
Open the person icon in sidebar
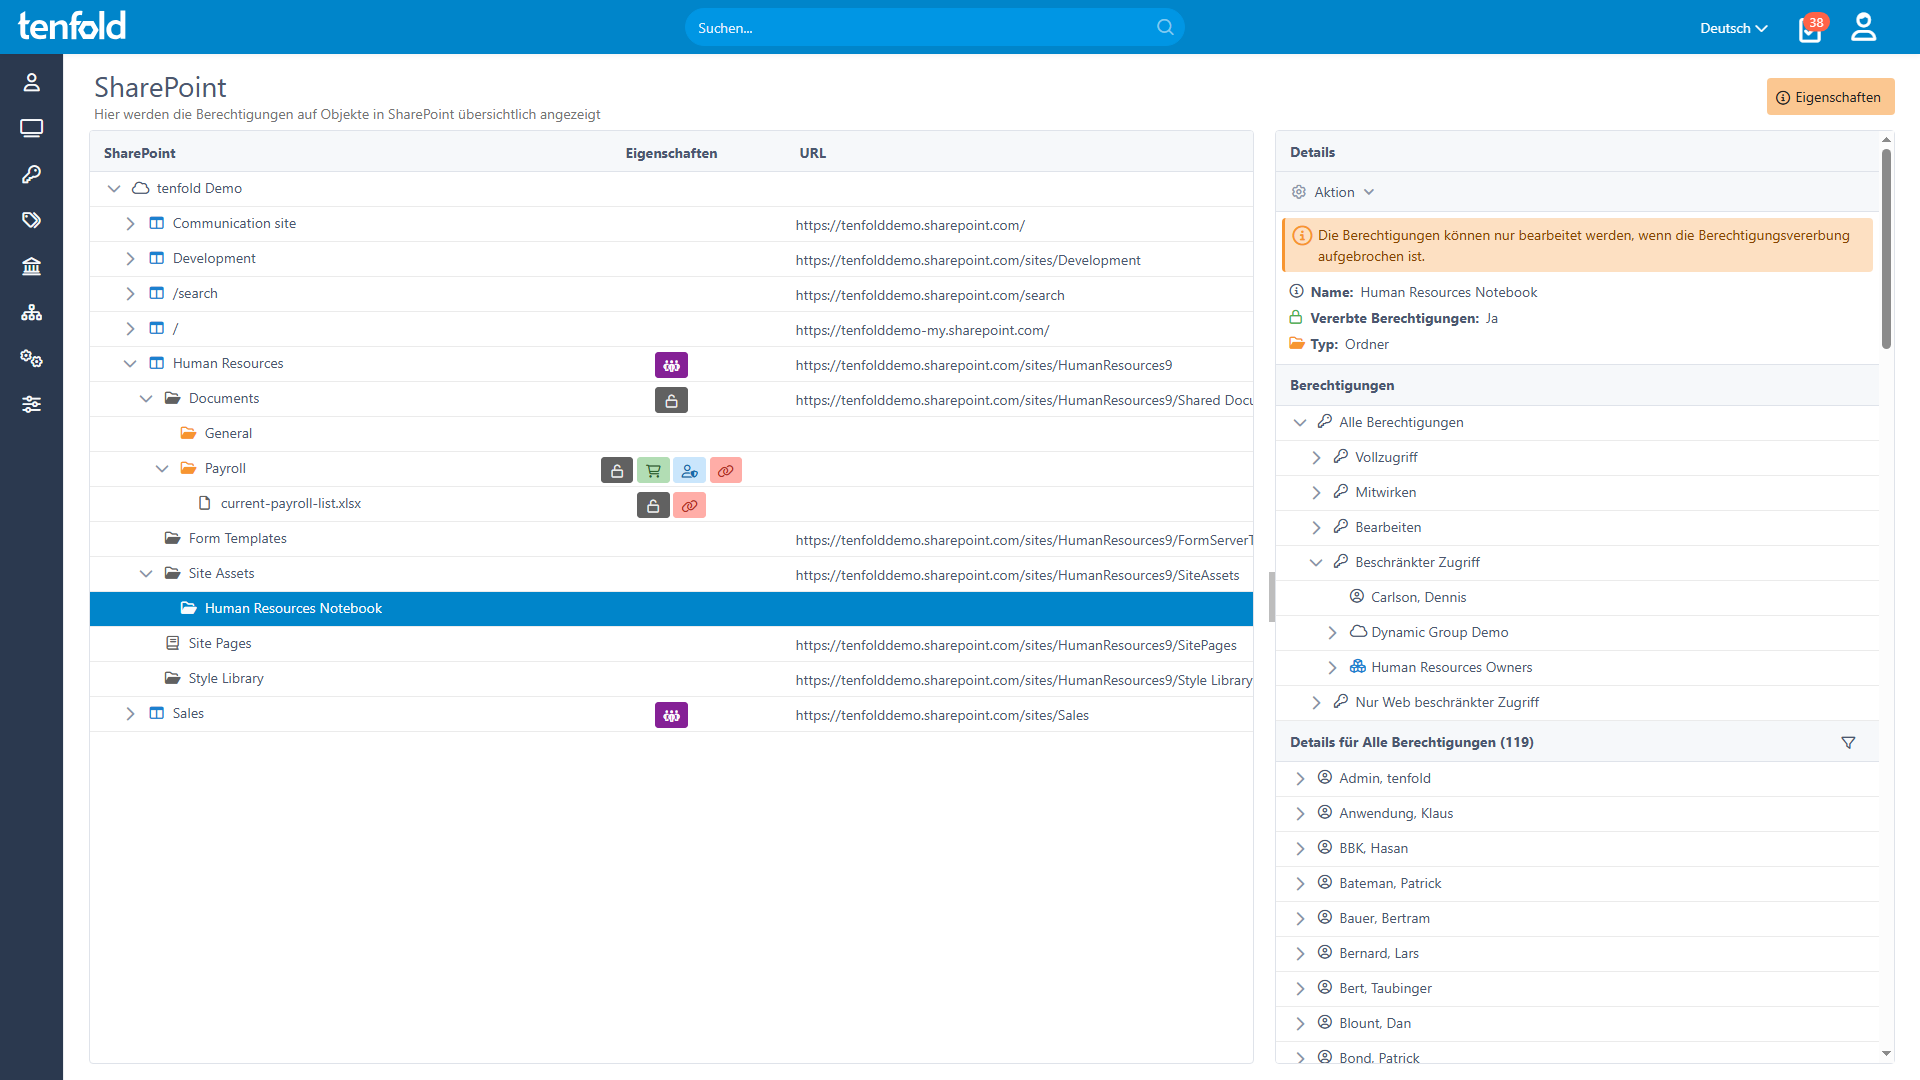(x=31, y=83)
